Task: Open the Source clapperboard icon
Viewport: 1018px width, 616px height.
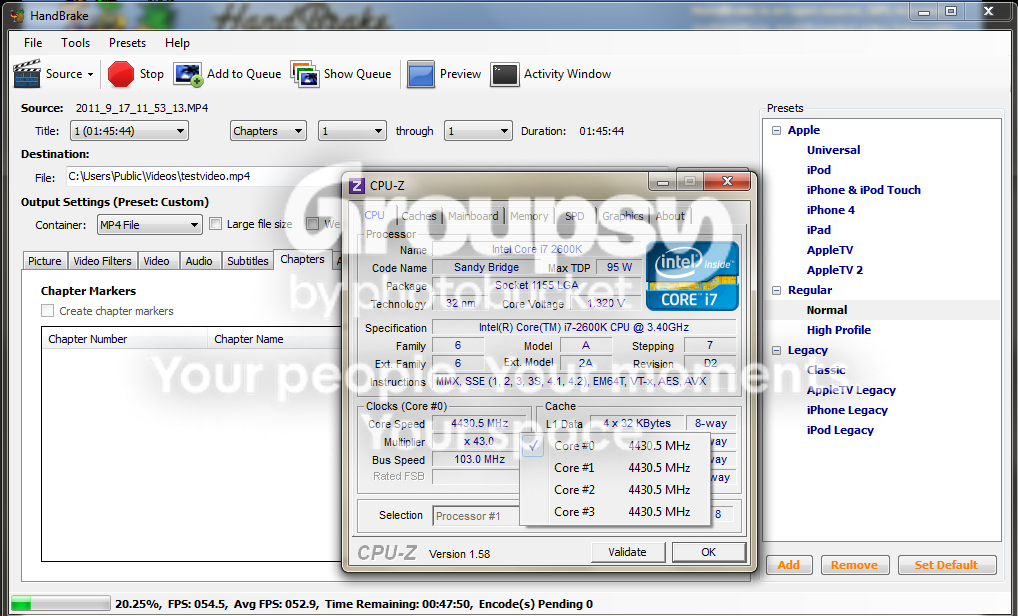Action: pyautogui.click(x=27, y=74)
